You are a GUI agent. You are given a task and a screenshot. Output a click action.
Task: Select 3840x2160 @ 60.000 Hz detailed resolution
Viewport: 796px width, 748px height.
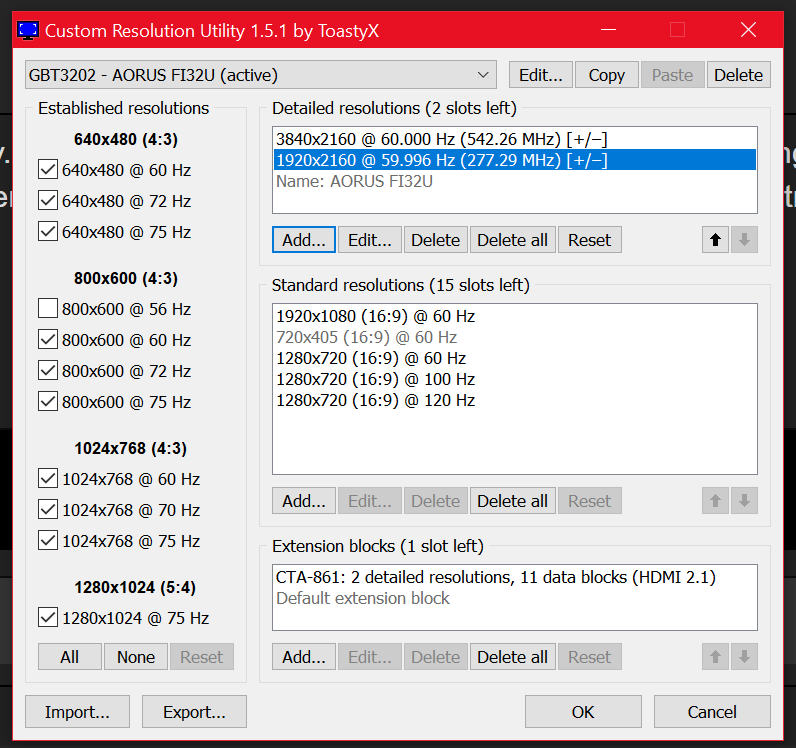tap(440, 139)
